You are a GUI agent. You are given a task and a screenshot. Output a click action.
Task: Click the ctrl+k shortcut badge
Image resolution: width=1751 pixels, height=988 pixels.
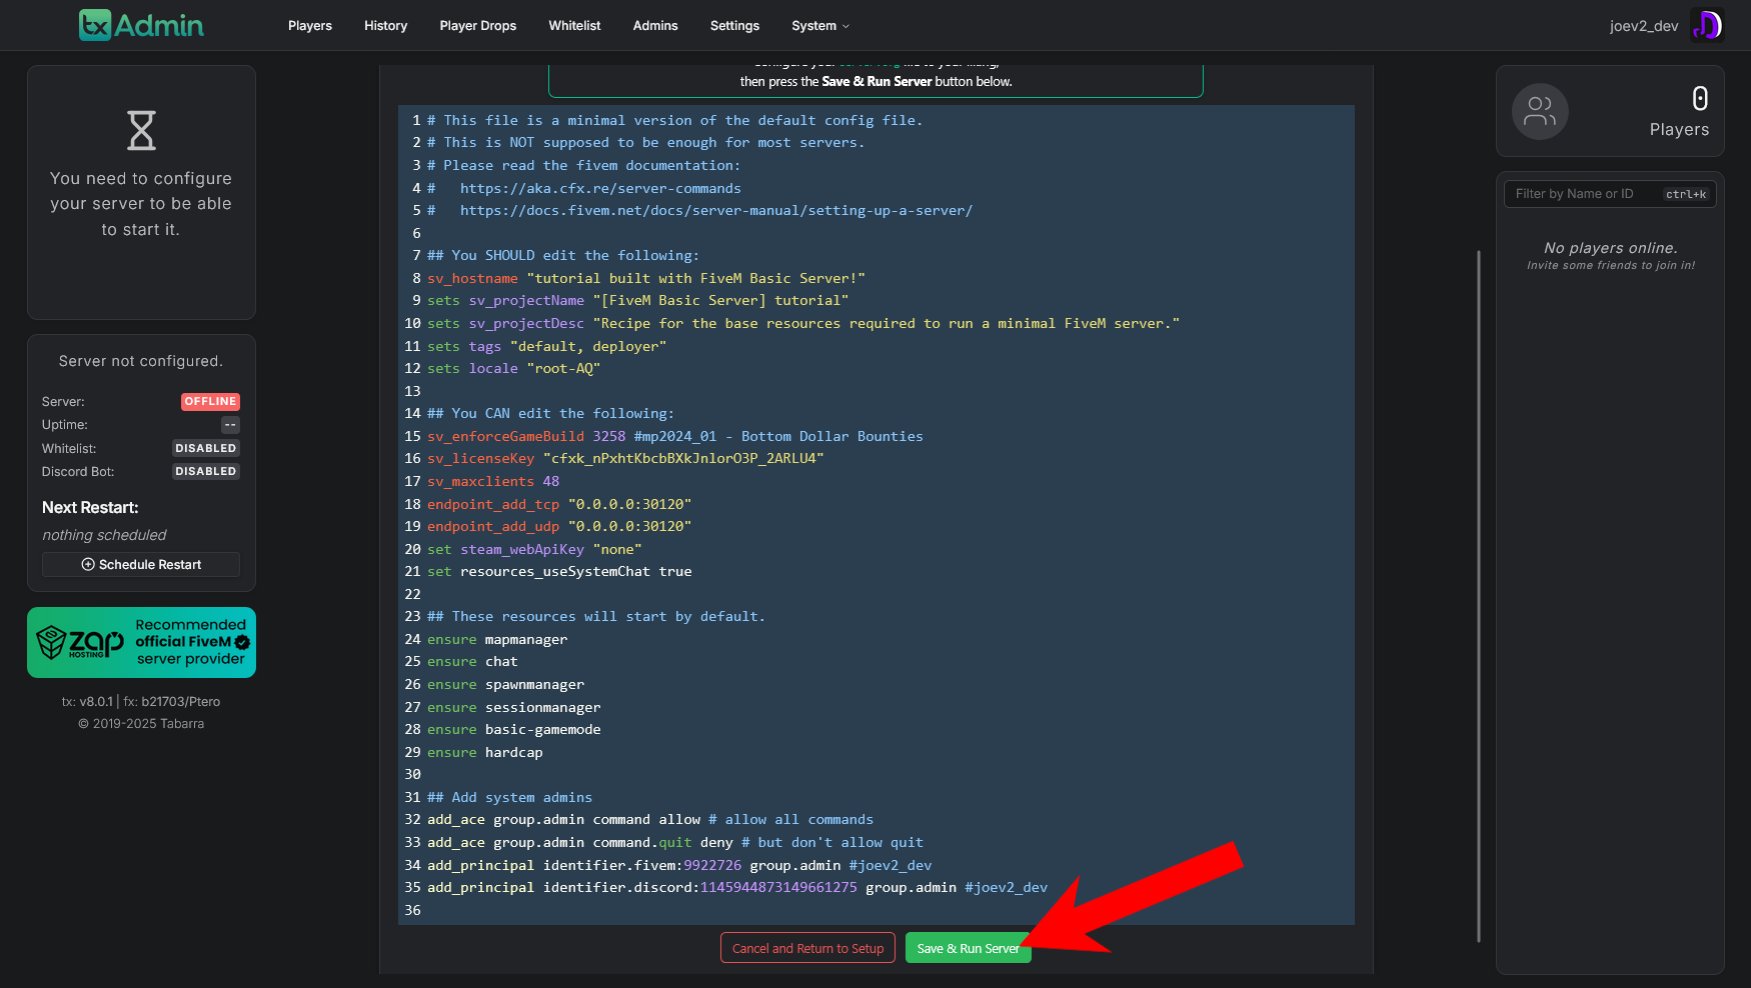1685,194
